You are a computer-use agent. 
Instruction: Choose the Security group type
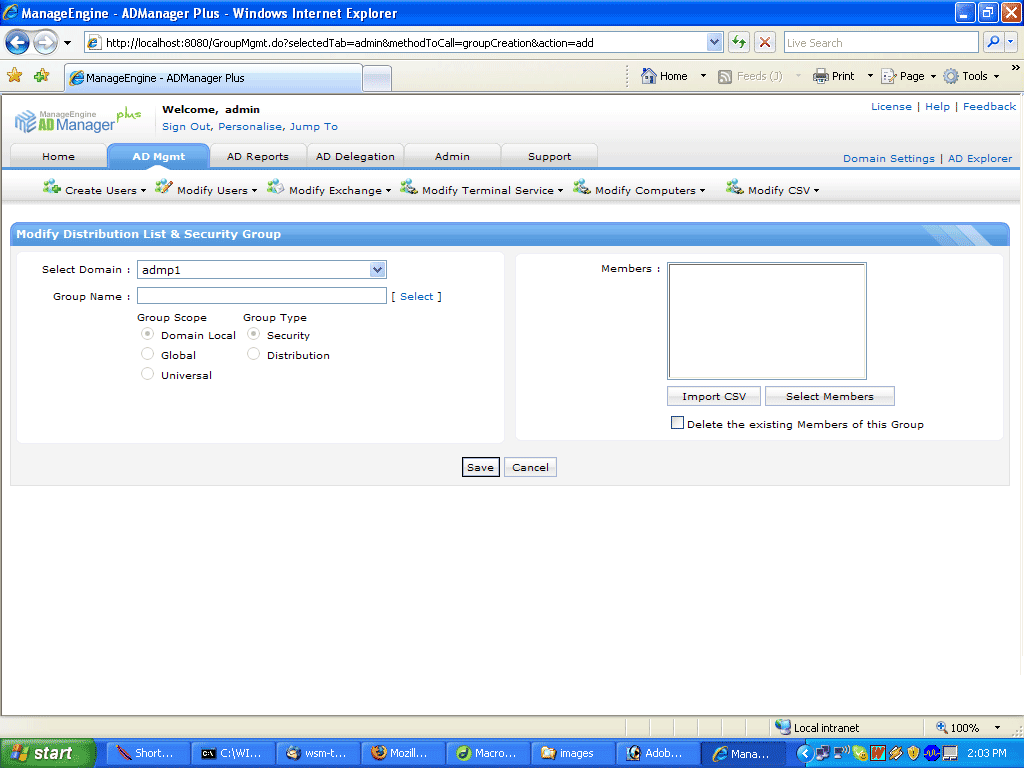253,334
